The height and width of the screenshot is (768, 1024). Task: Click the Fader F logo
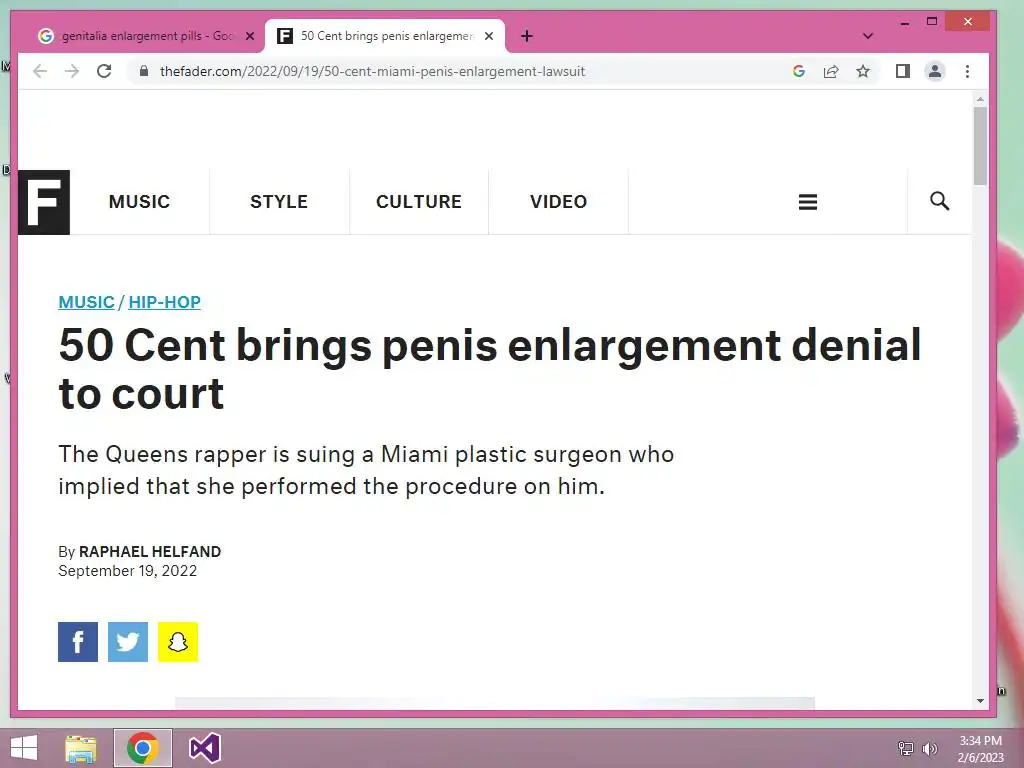tap(44, 202)
